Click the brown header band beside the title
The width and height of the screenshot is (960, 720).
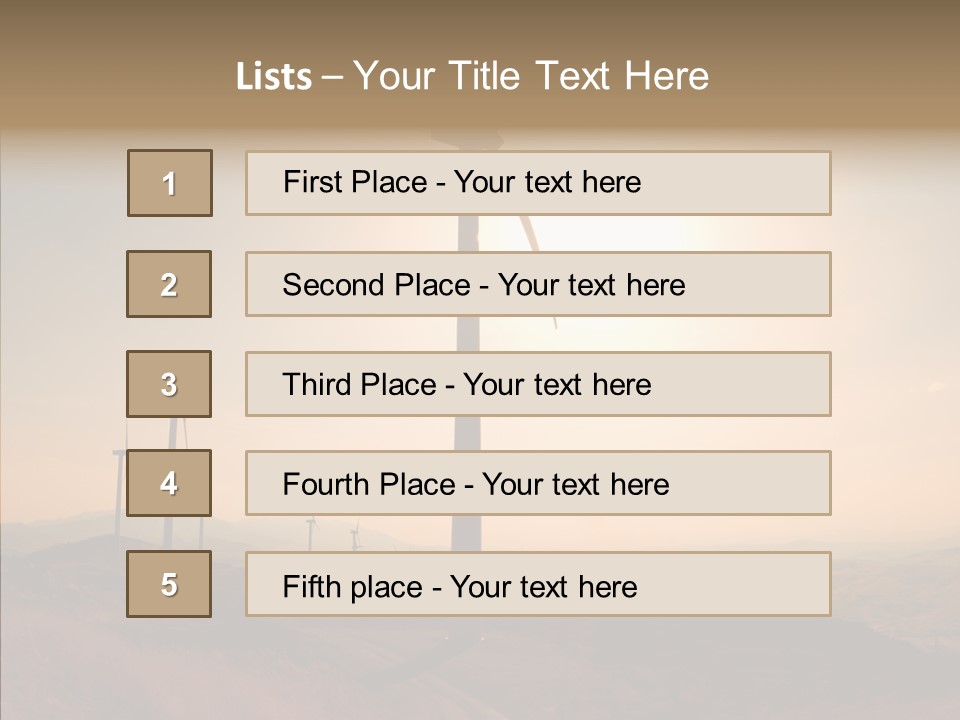(x=833, y=67)
